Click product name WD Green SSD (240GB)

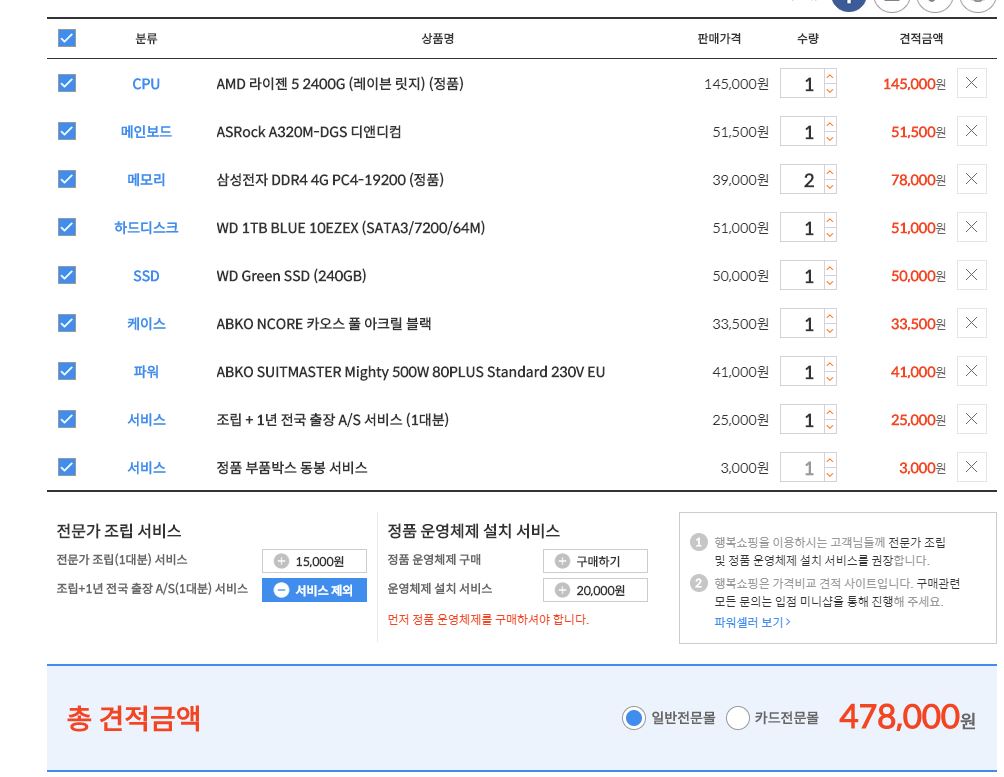click(291, 276)
